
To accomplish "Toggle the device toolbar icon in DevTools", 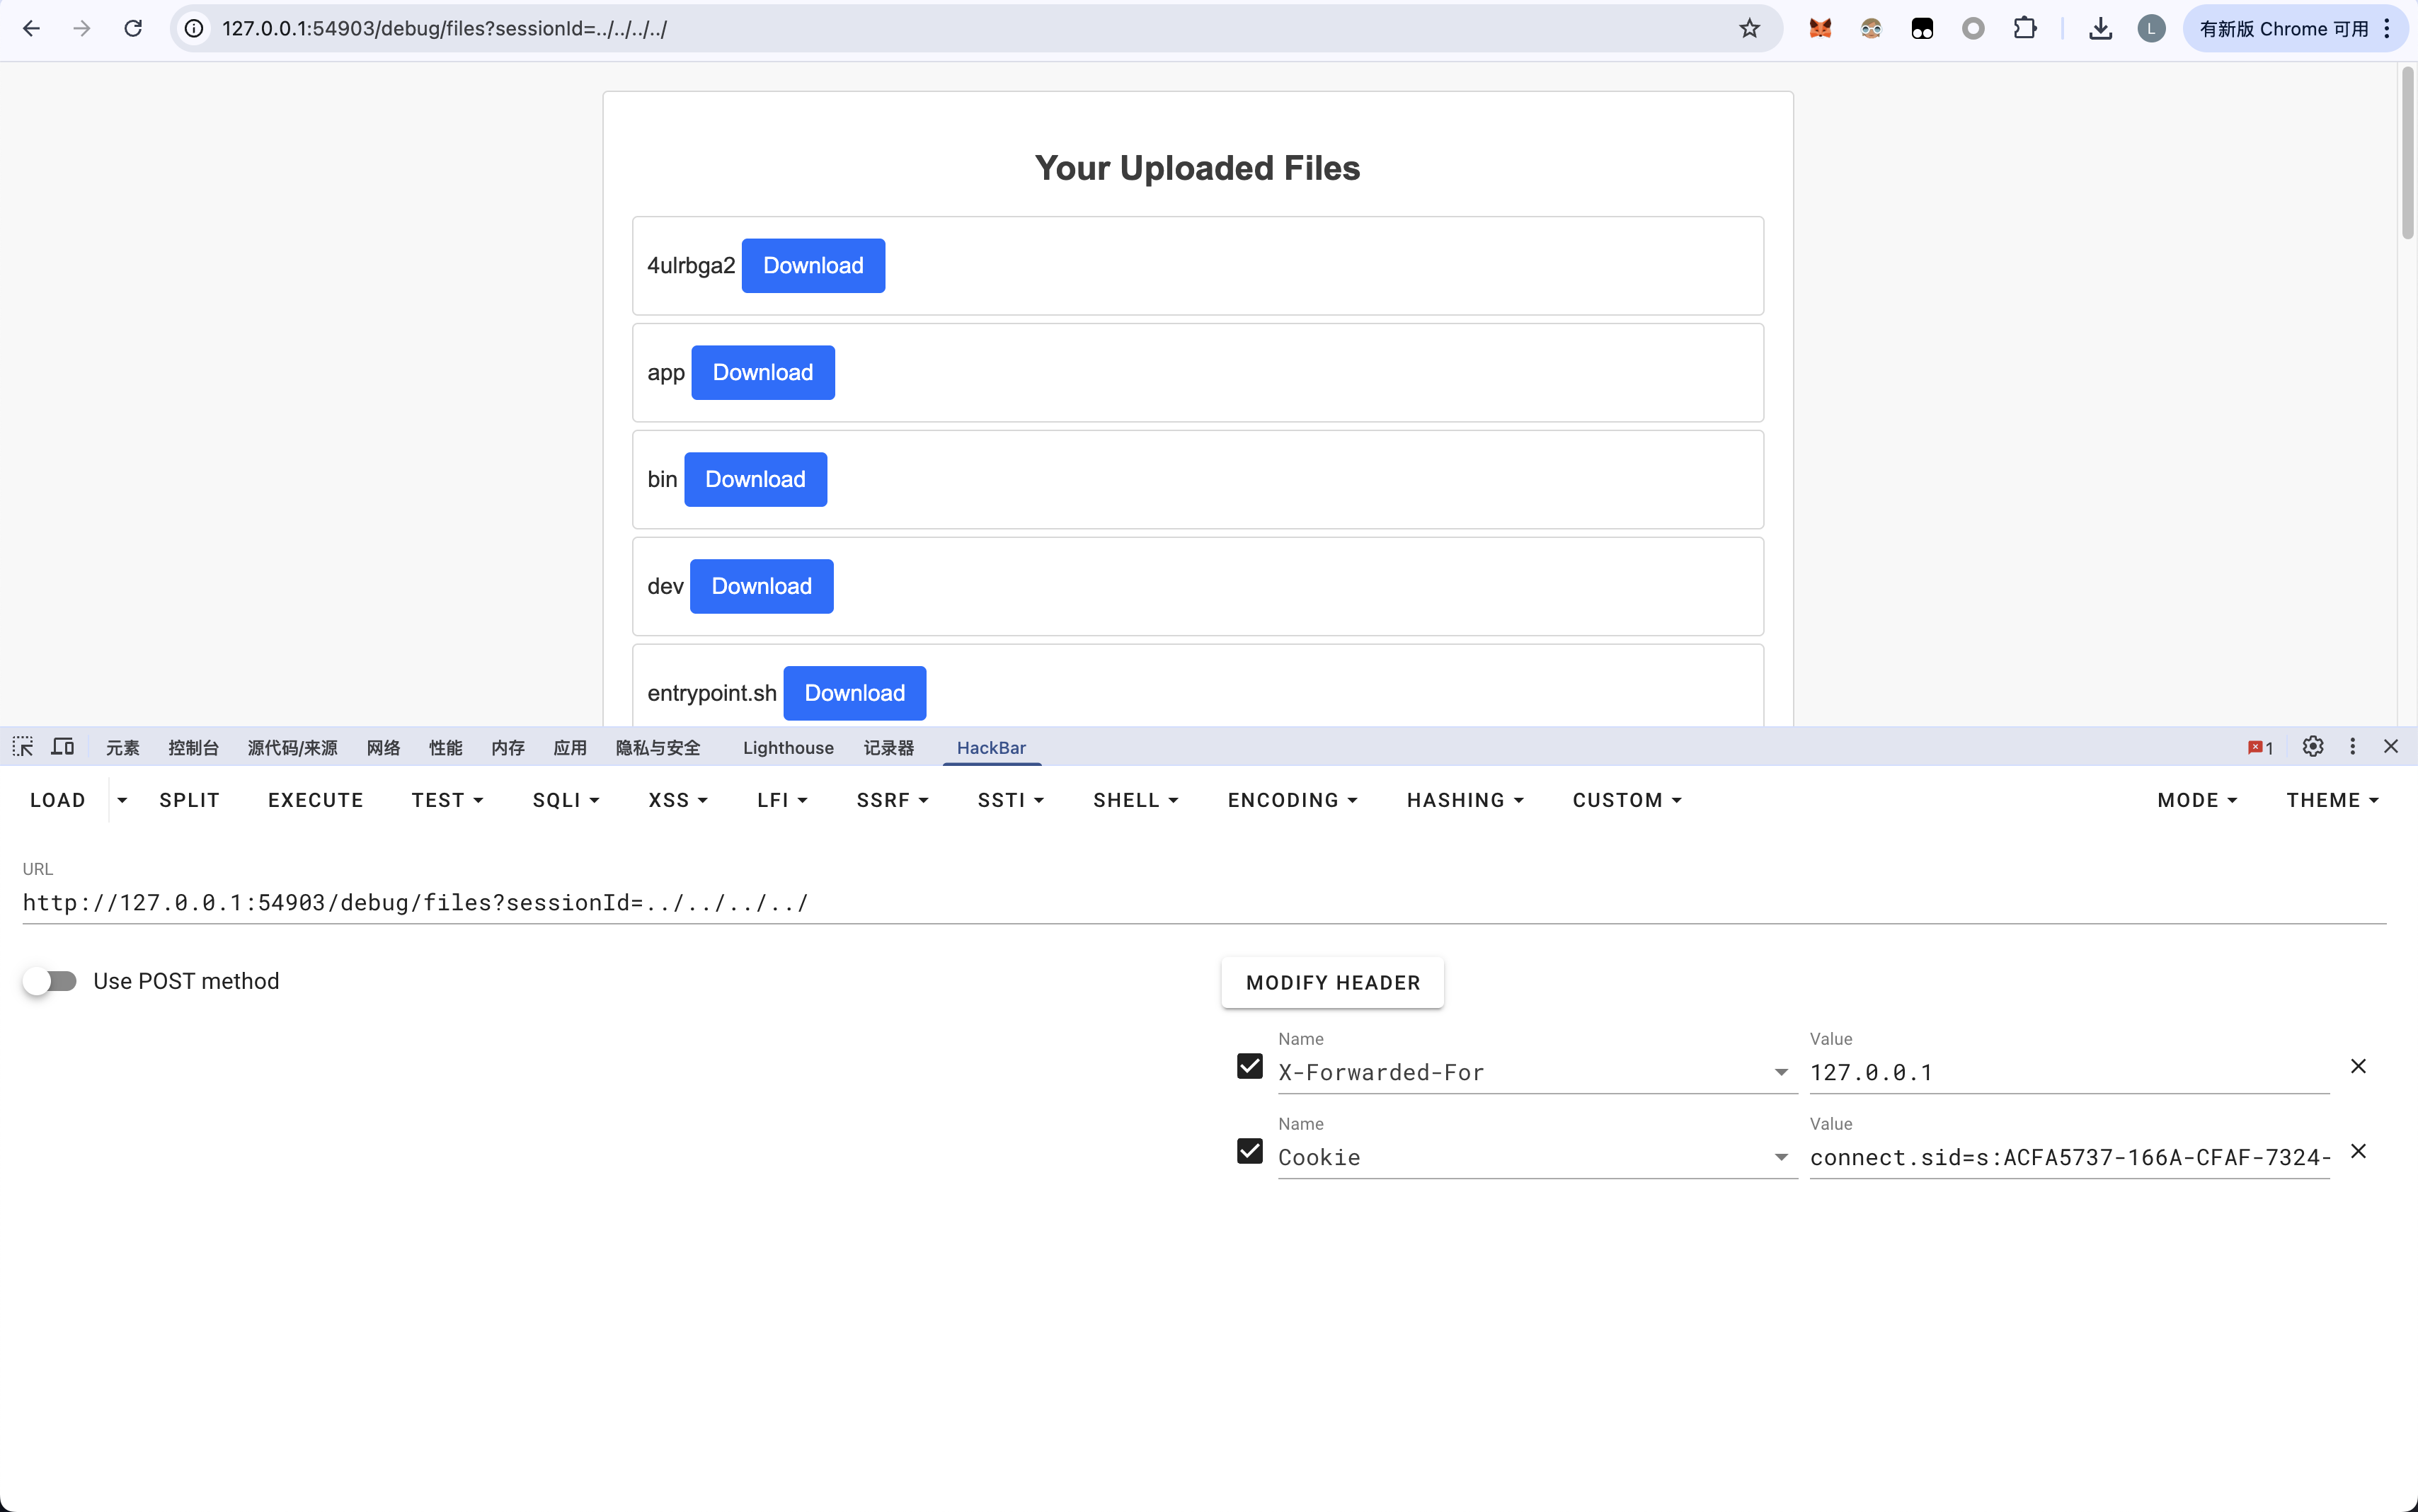I will (63, 747).
